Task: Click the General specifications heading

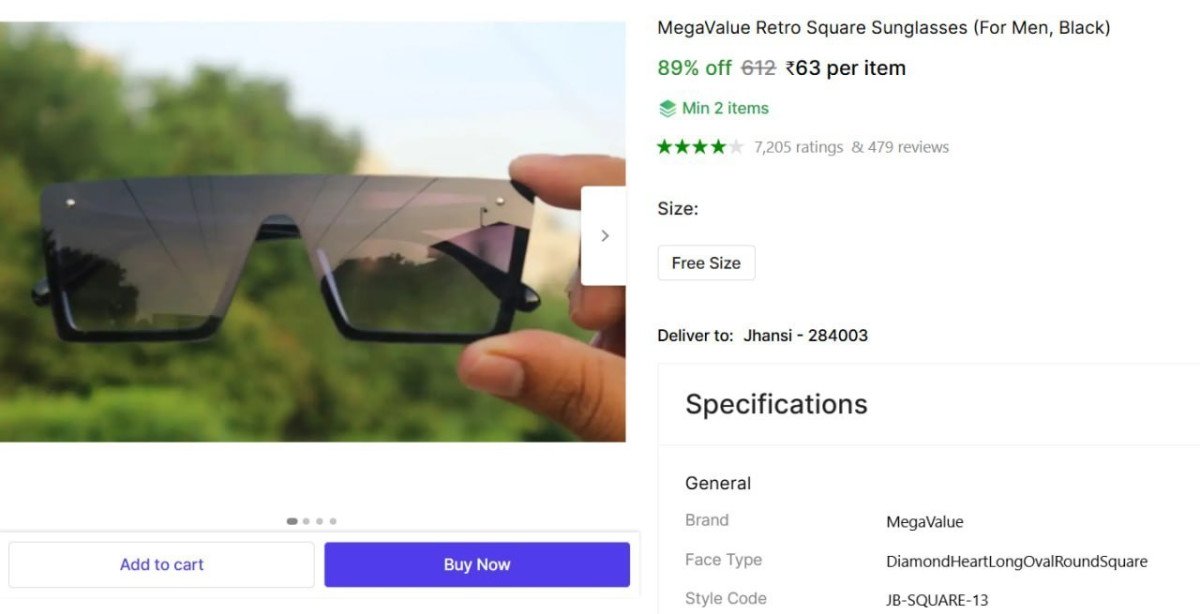Action: click(x=718, y=483)
